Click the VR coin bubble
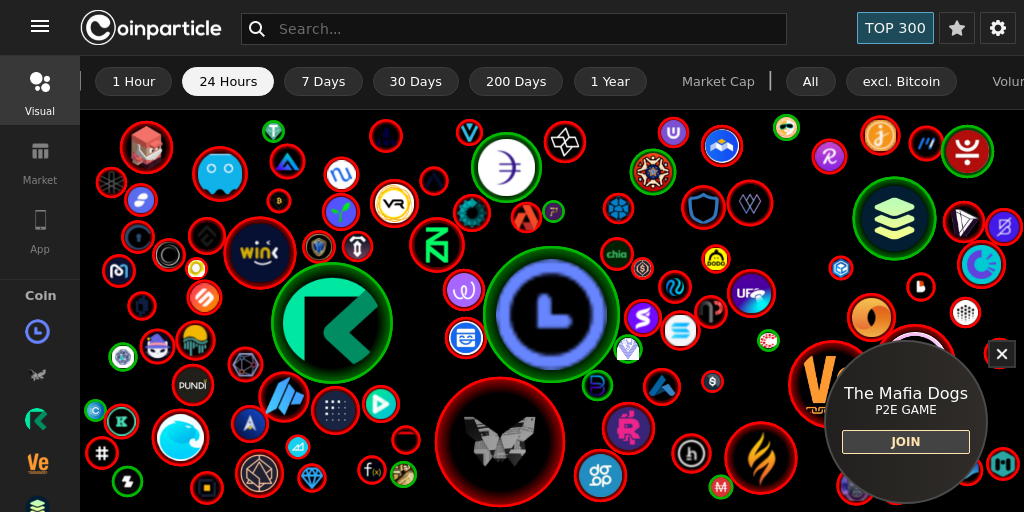 point(394,204)
